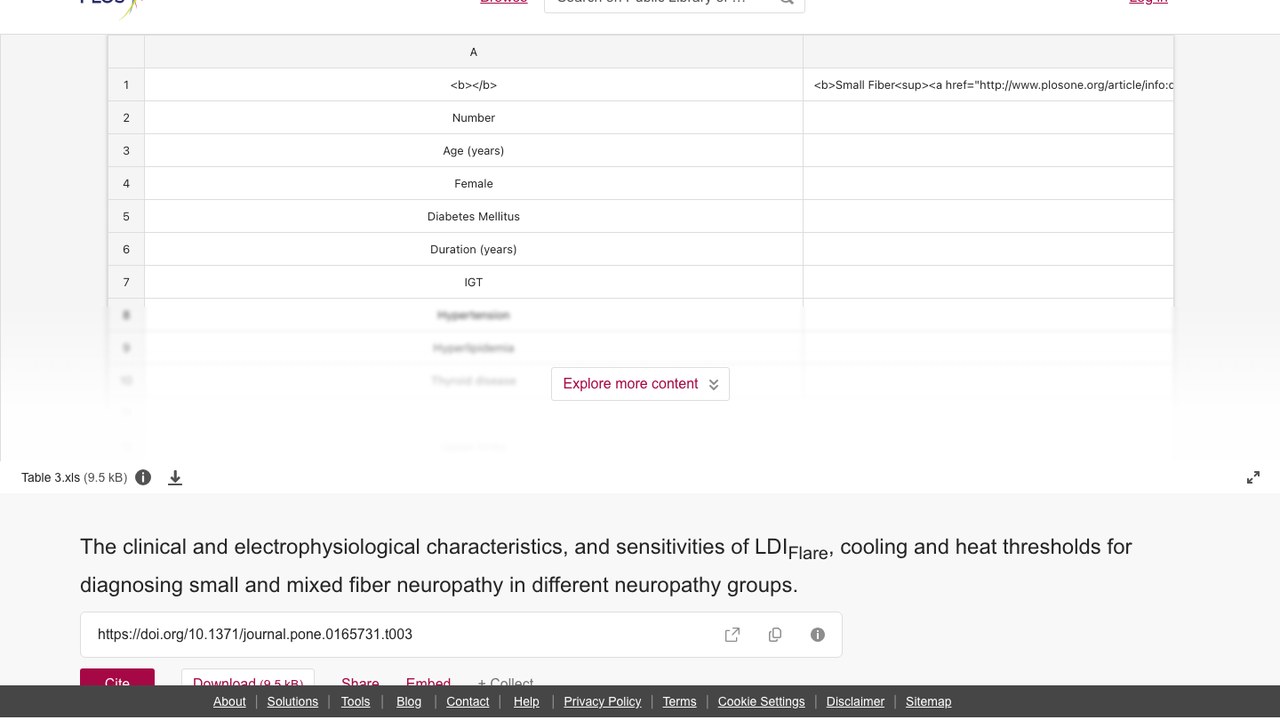Copy the DOI with the copy icon
Screen dimensions: 1280x720
775,635
